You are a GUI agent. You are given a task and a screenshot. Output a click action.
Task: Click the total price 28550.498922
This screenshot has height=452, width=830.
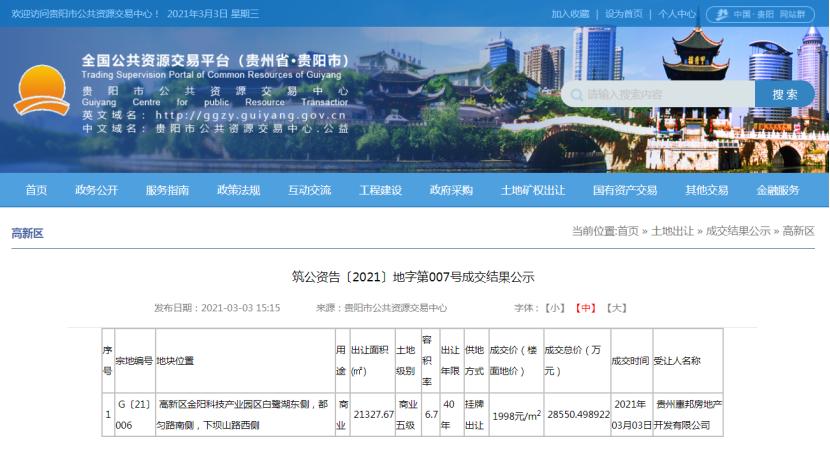(579, 414)
